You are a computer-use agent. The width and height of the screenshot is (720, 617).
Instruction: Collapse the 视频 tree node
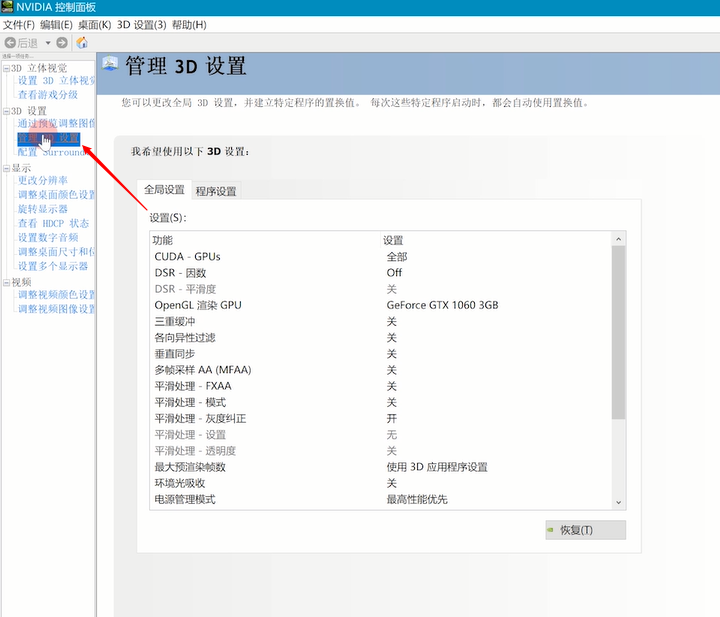[6, 282]
